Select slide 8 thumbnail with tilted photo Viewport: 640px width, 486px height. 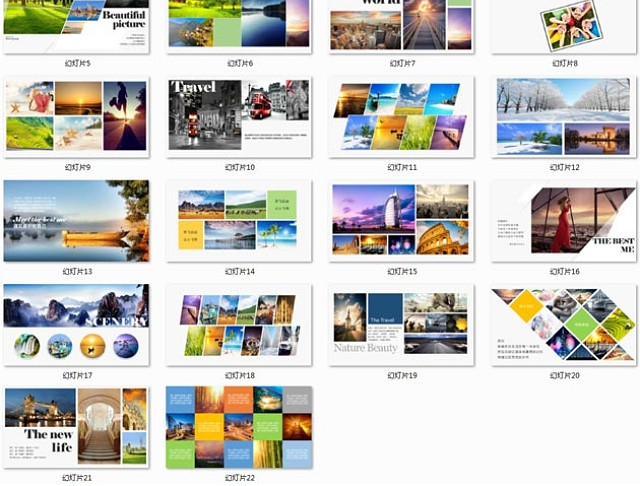(564, 26)
